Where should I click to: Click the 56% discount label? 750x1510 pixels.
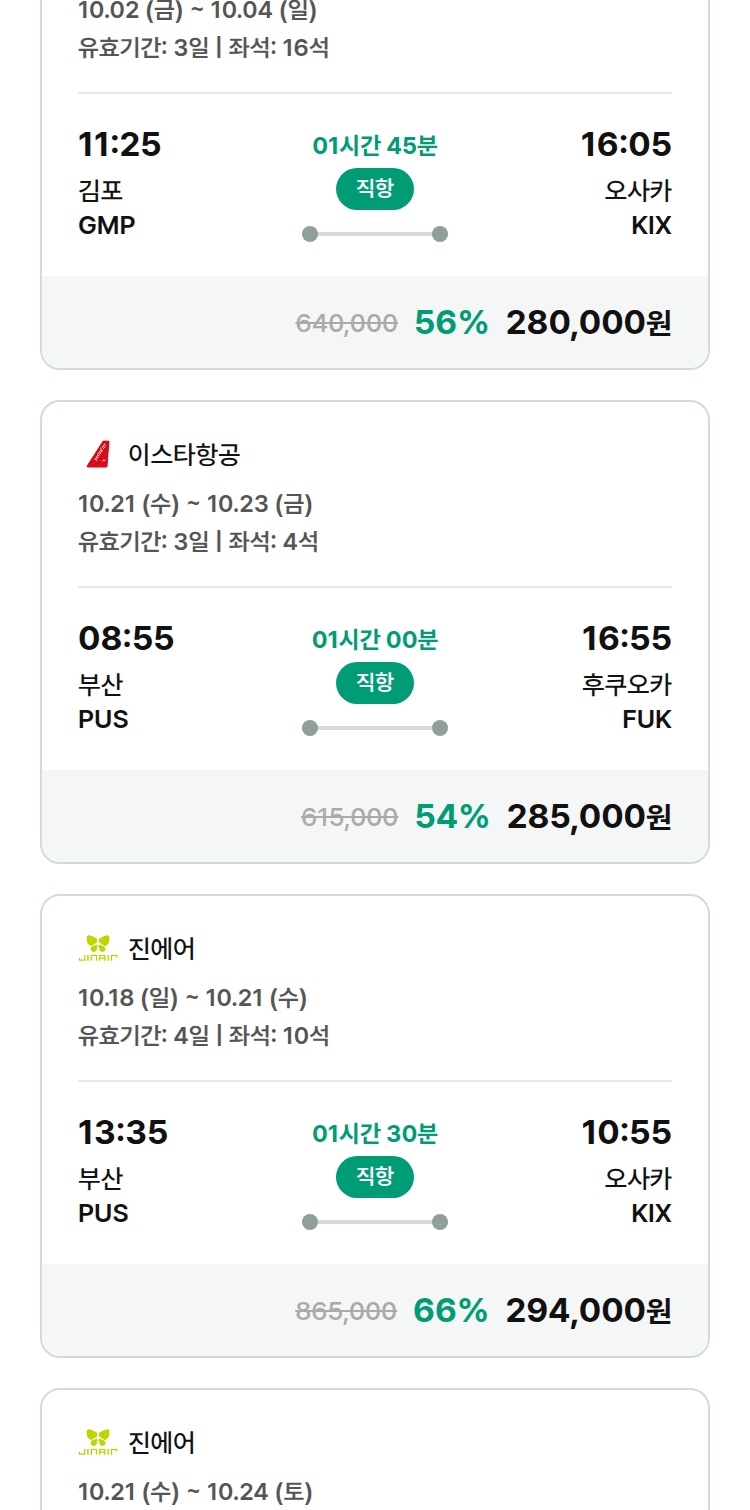451,323
